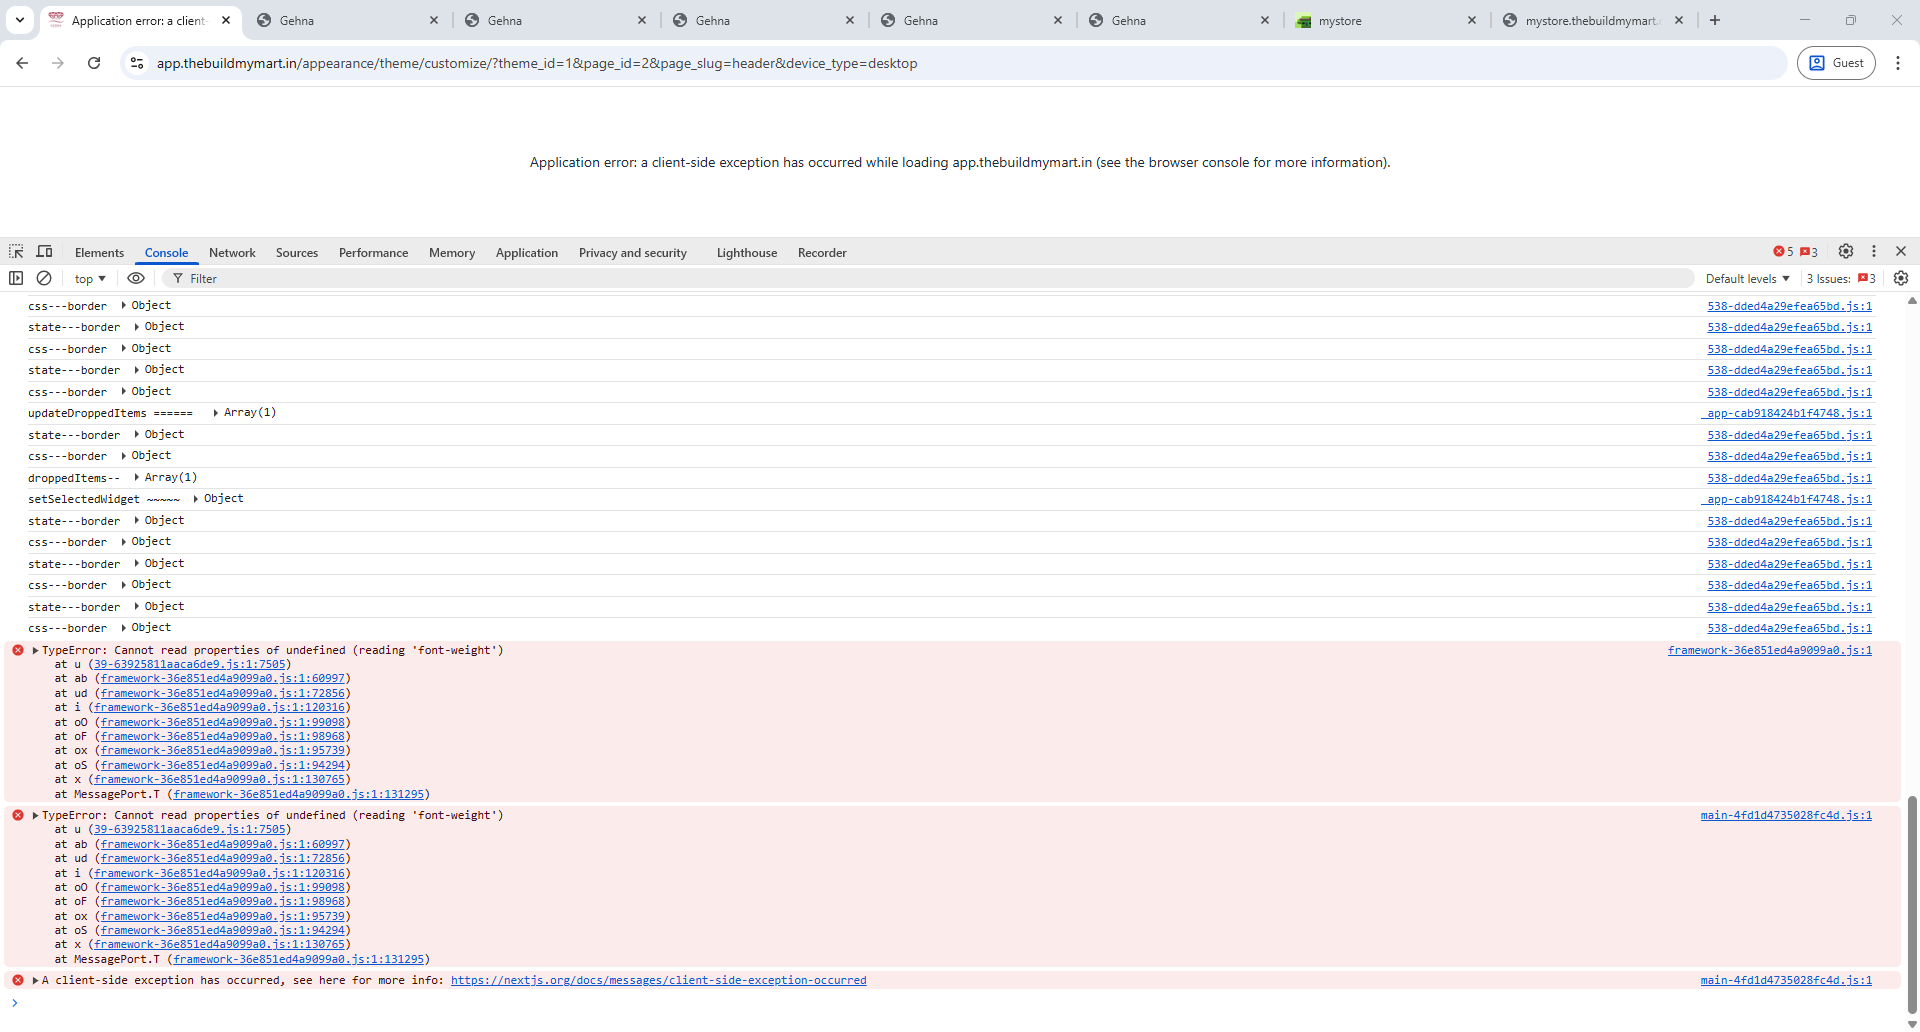The width and height of the screenshot is (1920, 1032).
Task: Show the console sidebar icon
Action: click(16, 278)
